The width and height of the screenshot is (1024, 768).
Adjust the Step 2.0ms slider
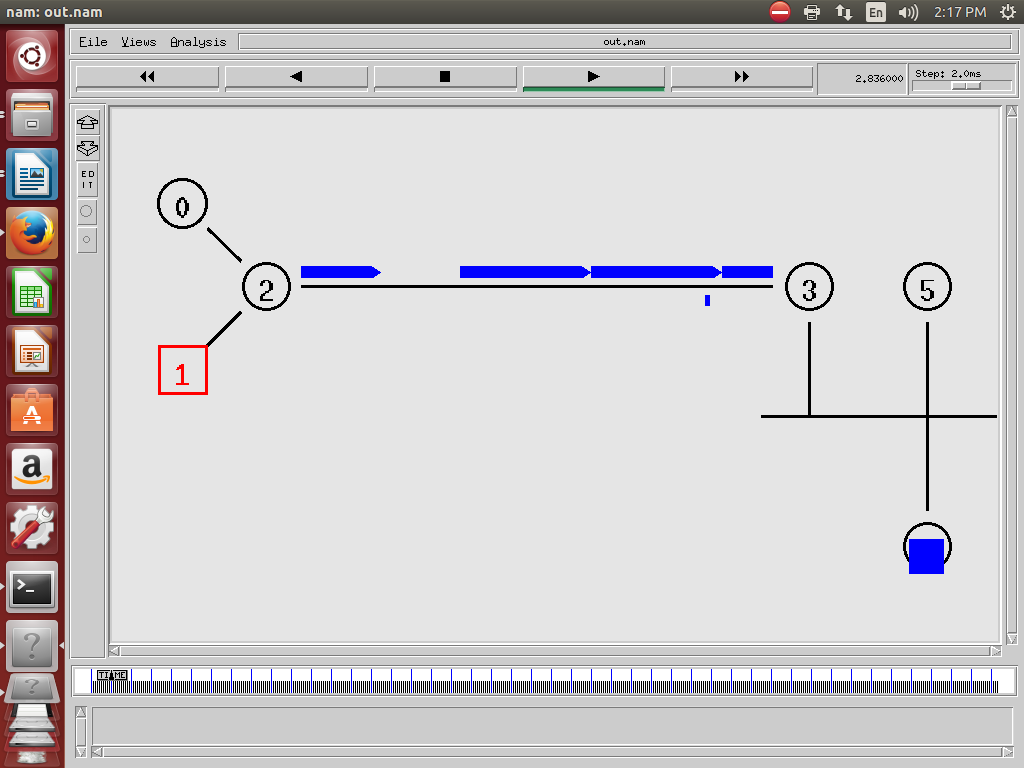coord(965,86)
